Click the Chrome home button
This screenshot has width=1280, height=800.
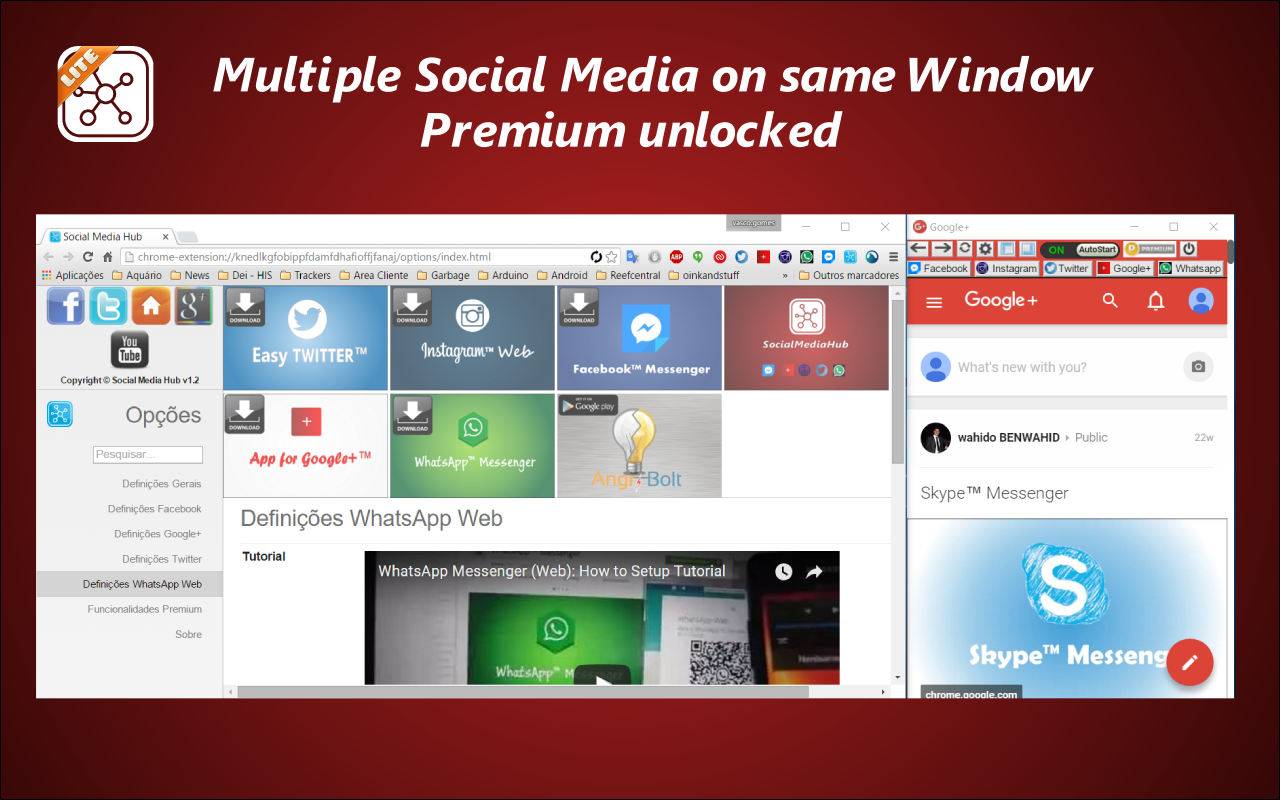[107, 257]
